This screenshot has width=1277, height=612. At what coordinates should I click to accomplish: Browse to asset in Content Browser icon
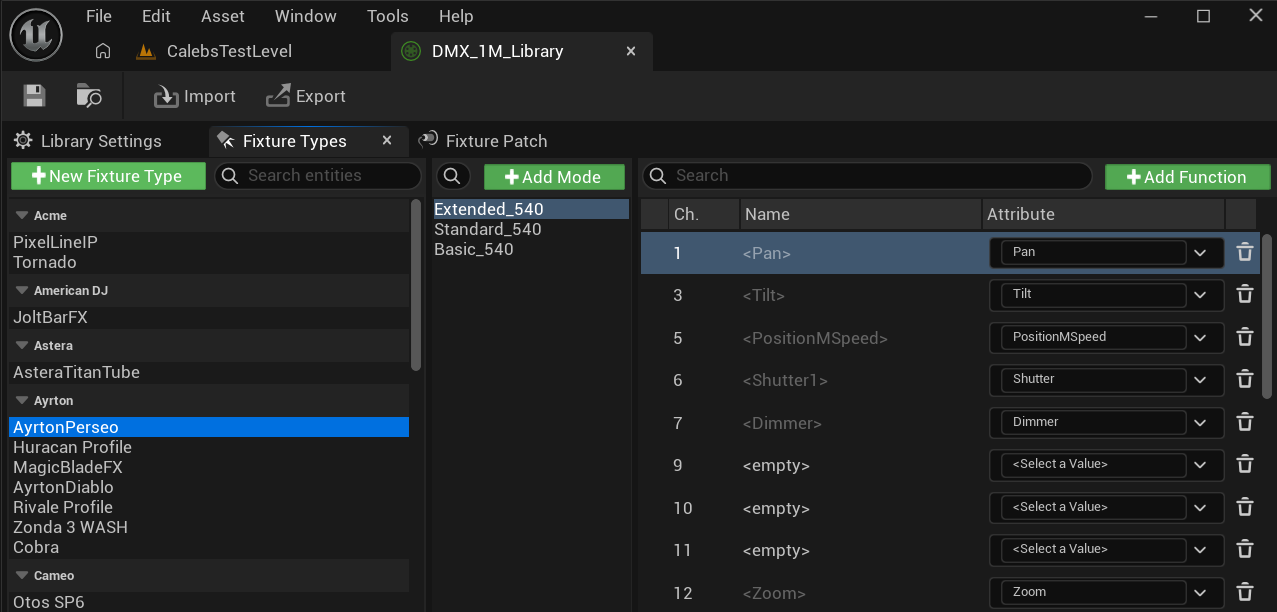(x=89, y=96)
